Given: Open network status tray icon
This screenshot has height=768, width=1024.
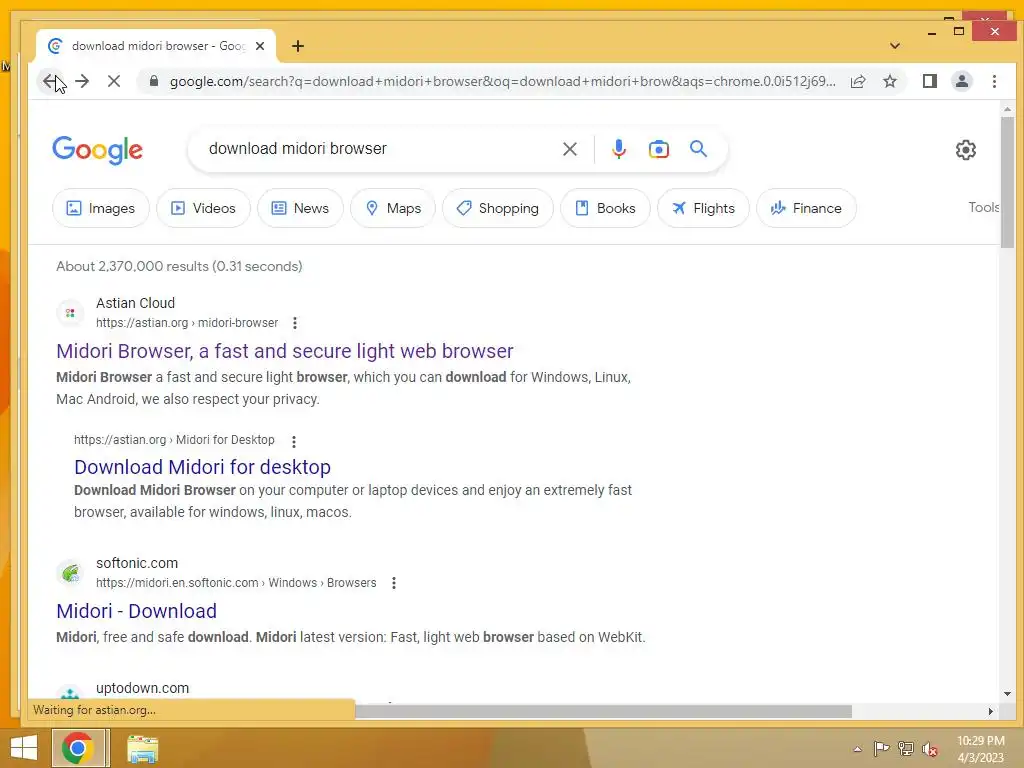Looking at the screenshot, I should [906, 748].
